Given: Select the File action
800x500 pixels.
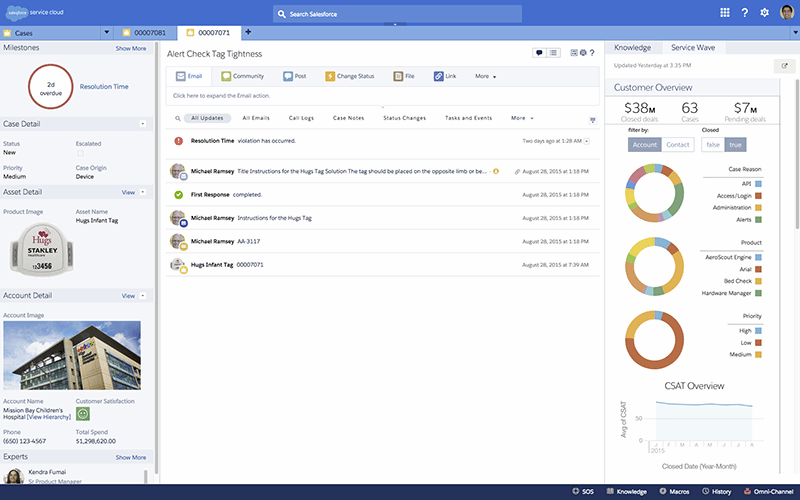Looking at the screenshot, I should (x=404, y=76).
